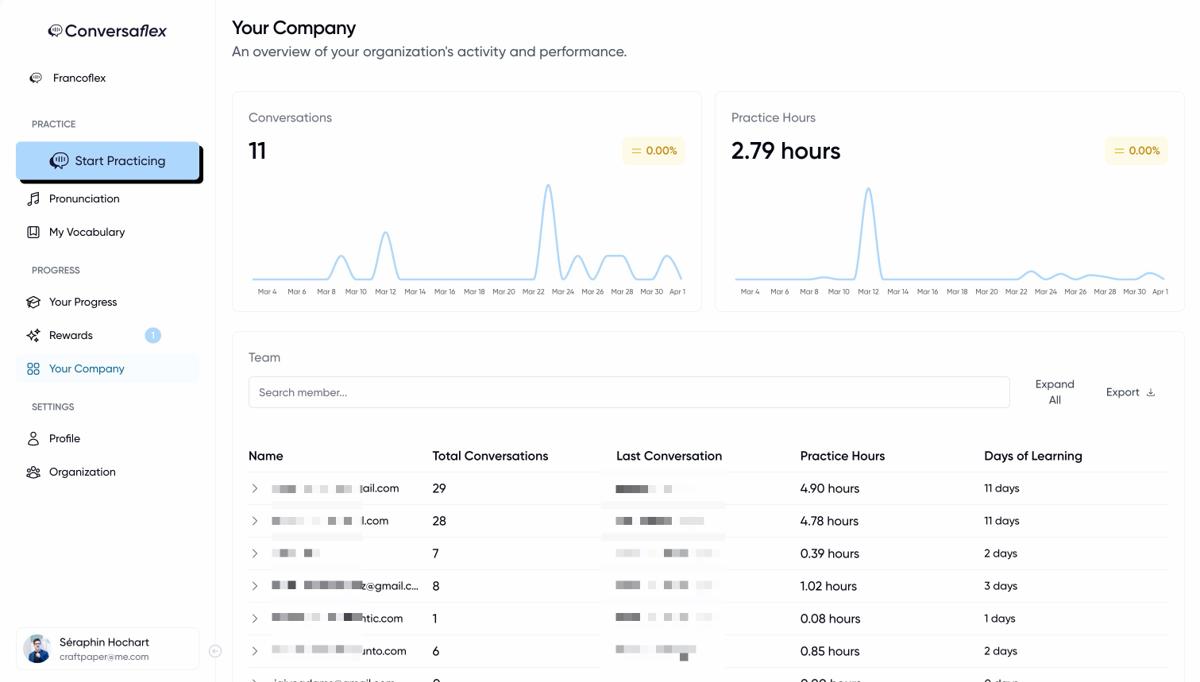This screenshot has width=1200, height=682.
Task: Click the Conversaflex logo icon
Action: 56,29
